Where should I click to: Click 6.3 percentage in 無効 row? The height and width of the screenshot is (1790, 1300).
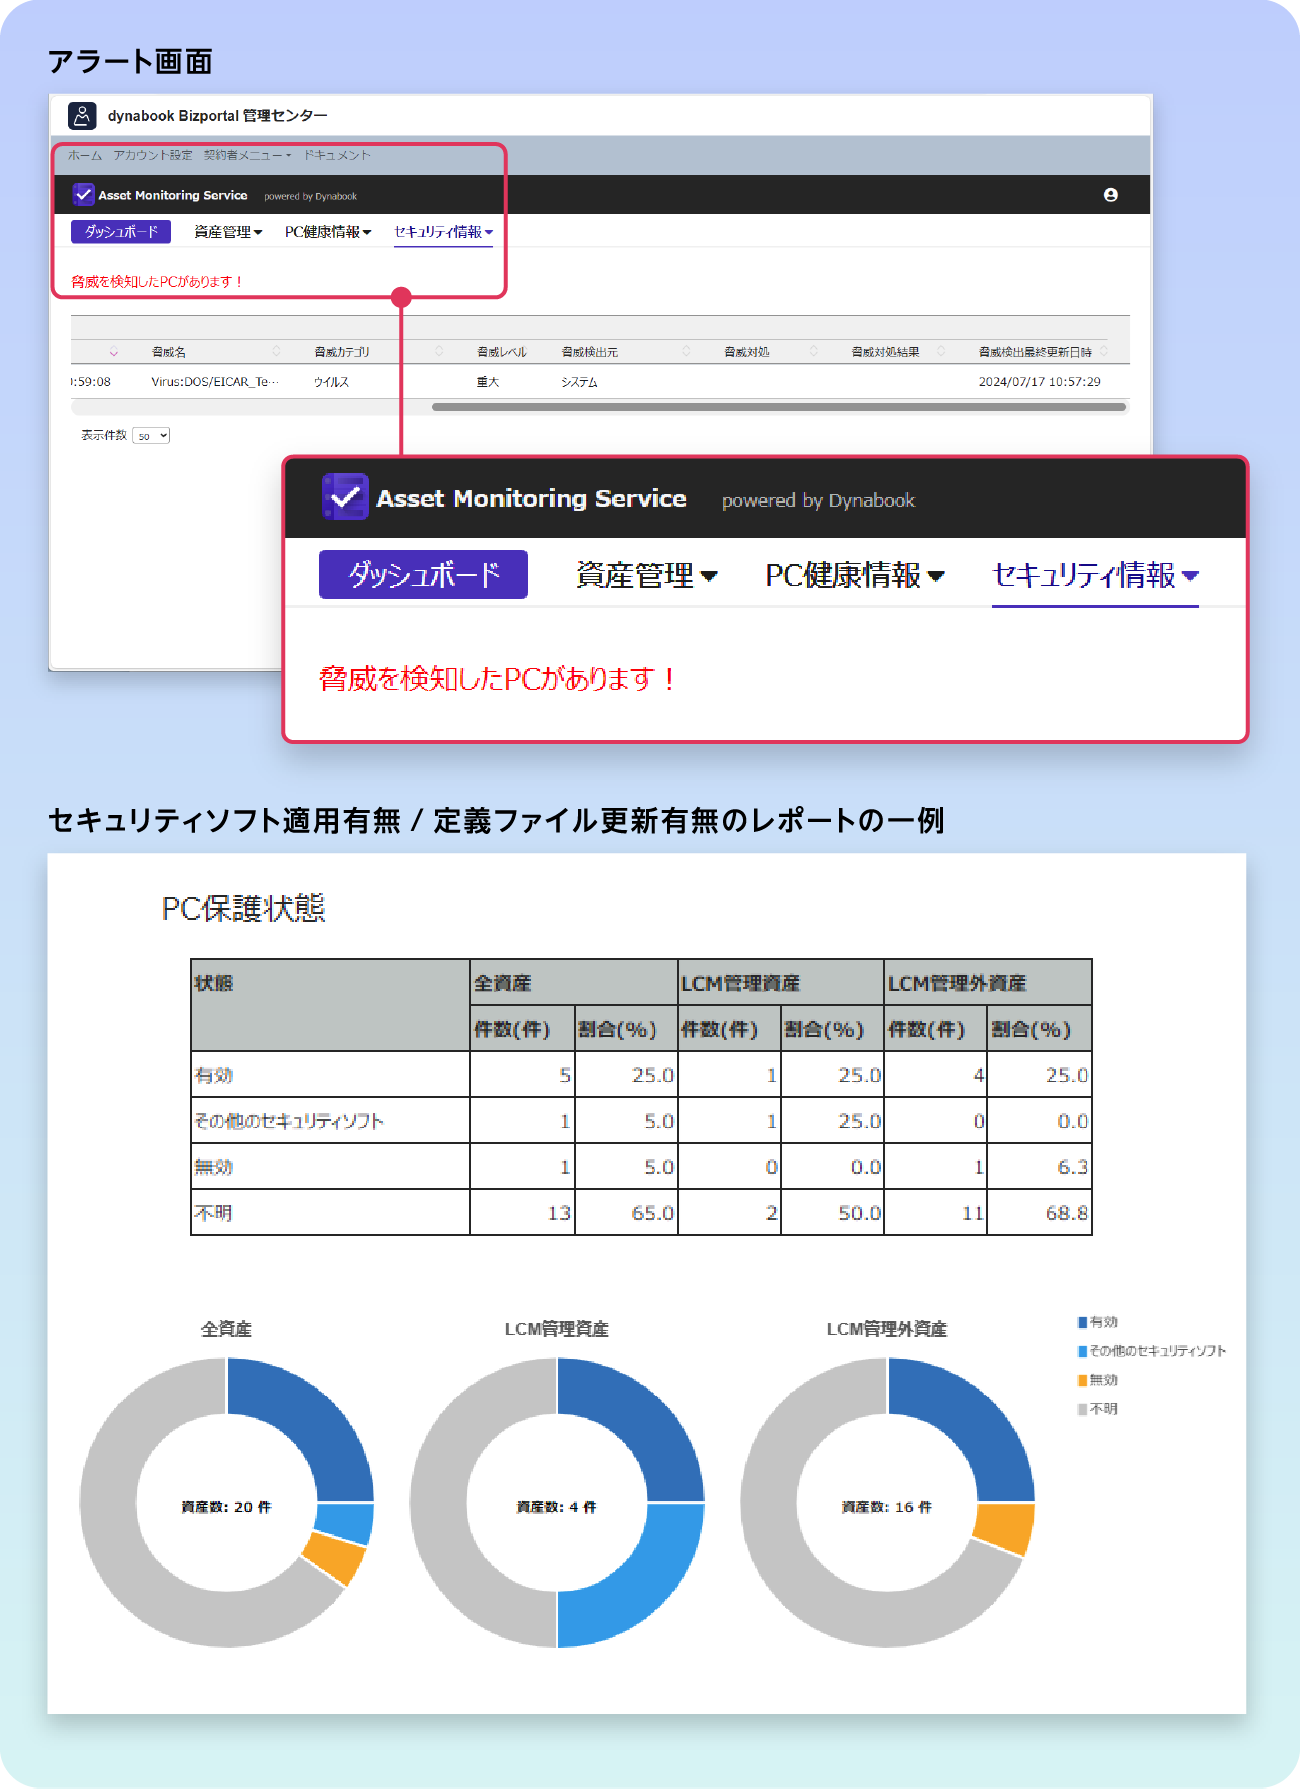tap(1073, 1167)
